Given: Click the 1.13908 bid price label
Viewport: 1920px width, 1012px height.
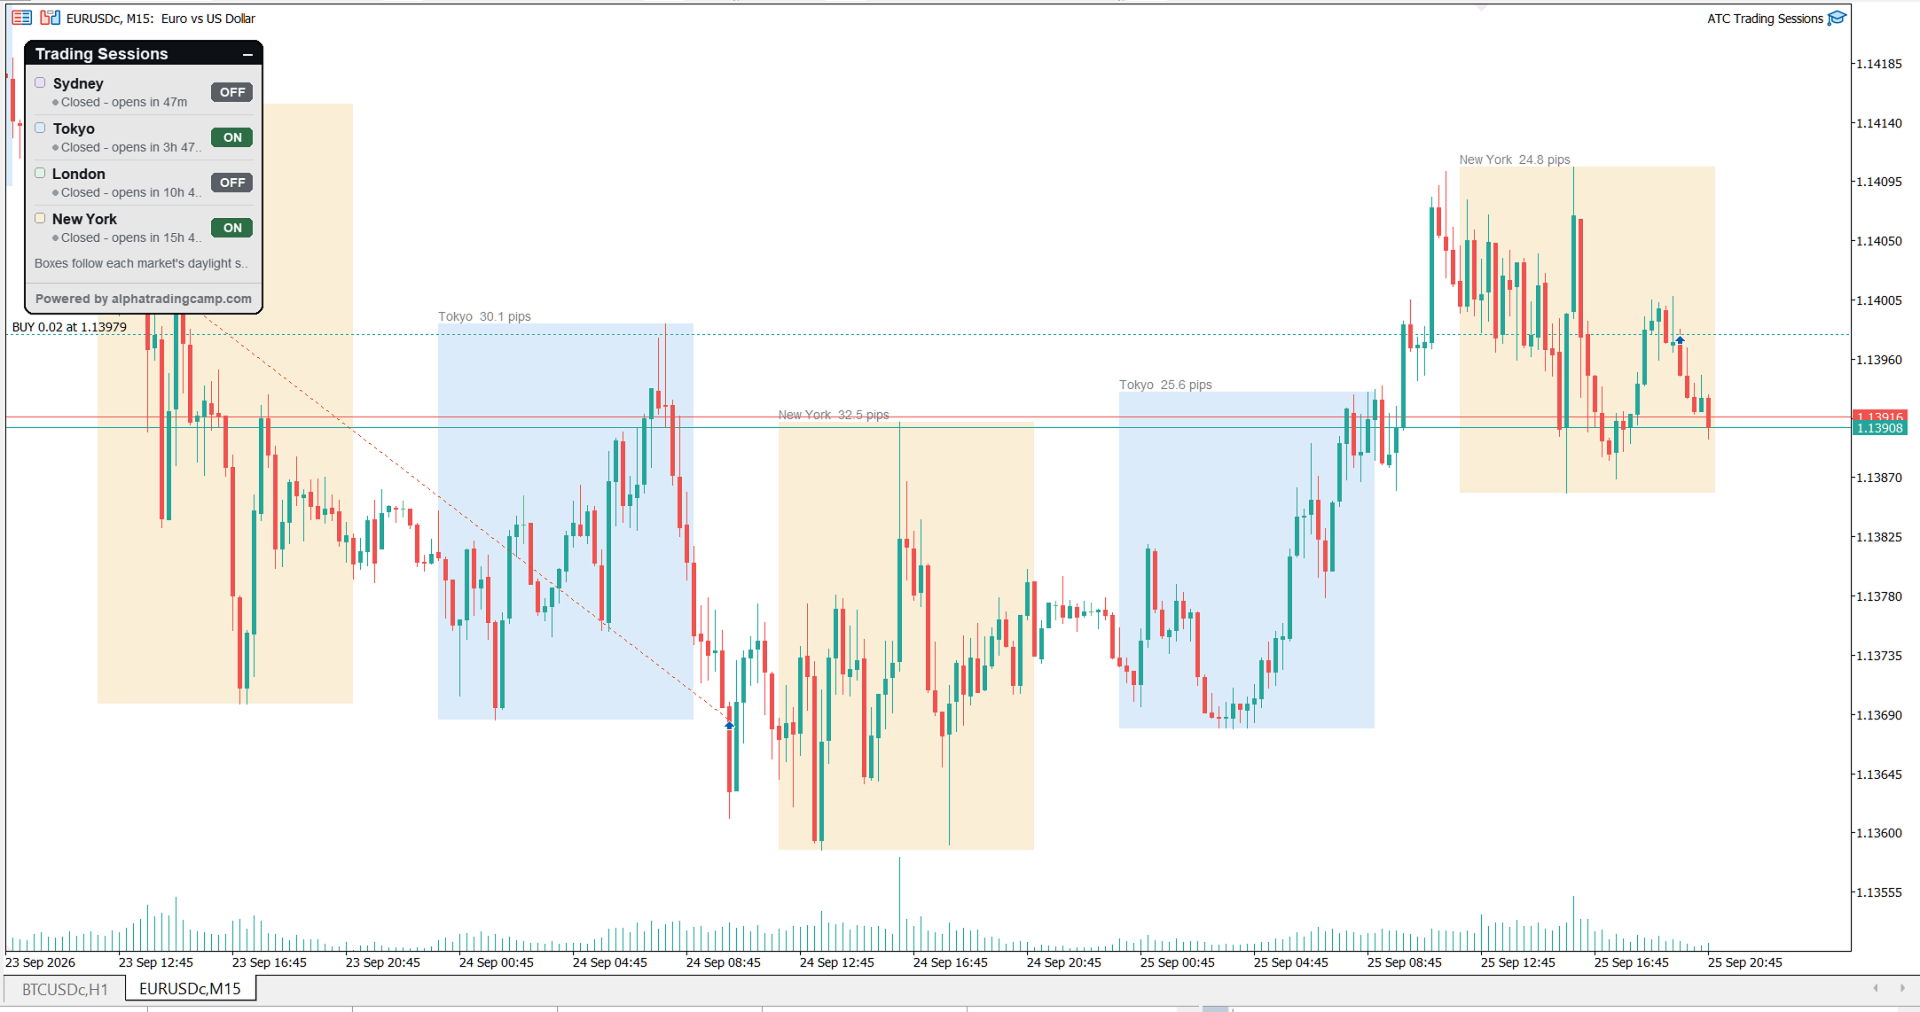Looking at the screenshot, I should [1880, 429].
